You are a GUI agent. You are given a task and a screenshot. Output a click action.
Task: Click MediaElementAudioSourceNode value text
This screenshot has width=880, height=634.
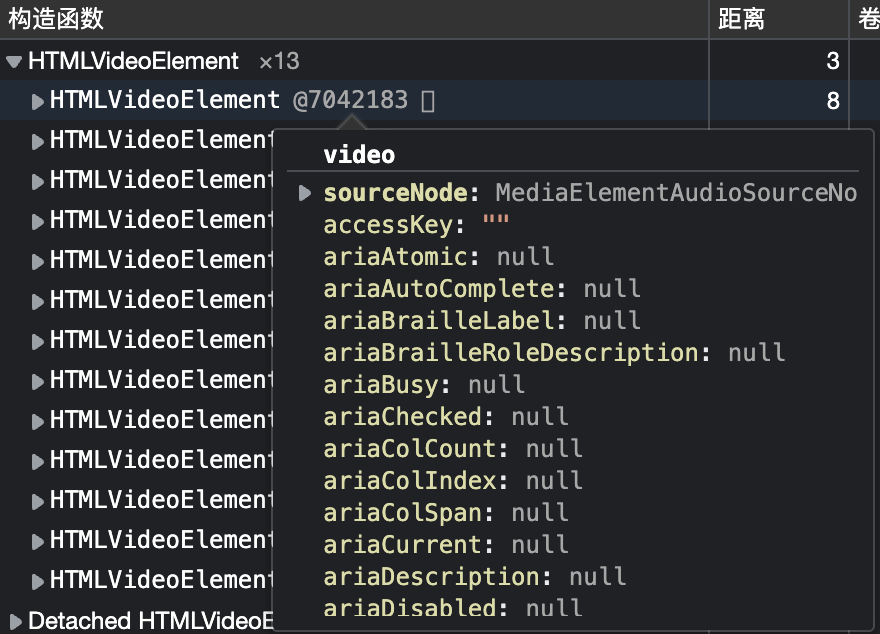(676, 193)
